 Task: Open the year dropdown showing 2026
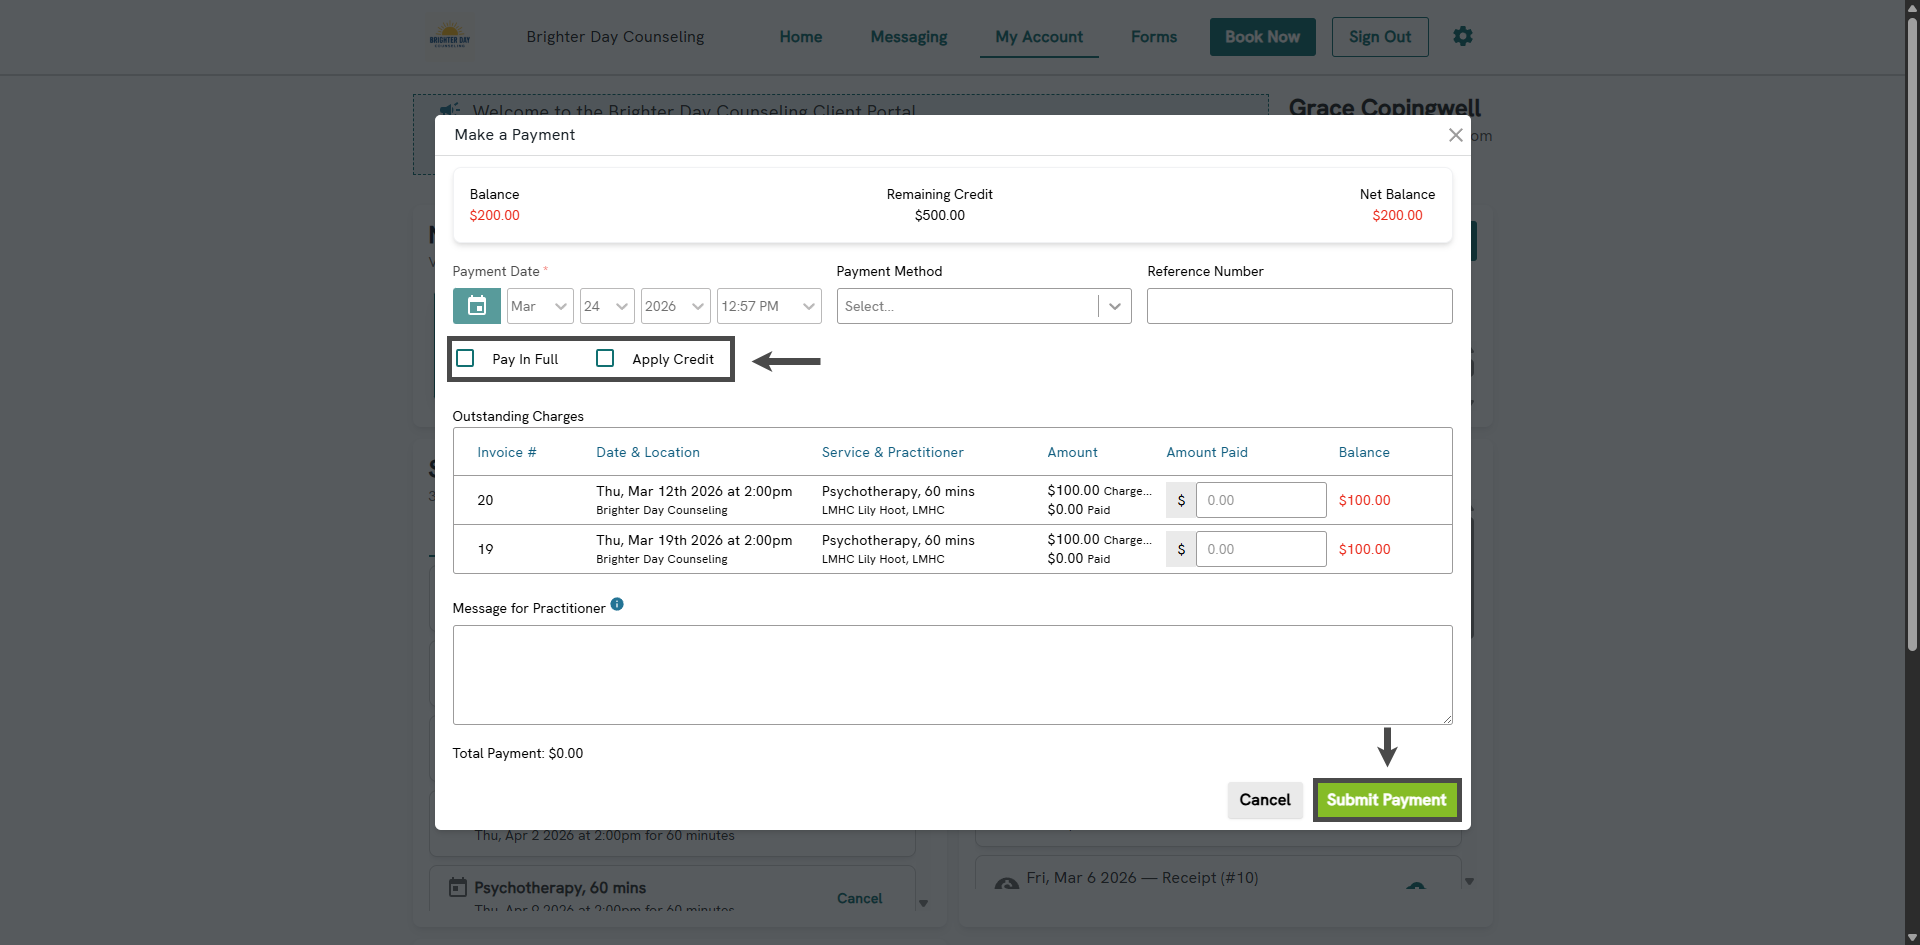(x=675, y=306)
